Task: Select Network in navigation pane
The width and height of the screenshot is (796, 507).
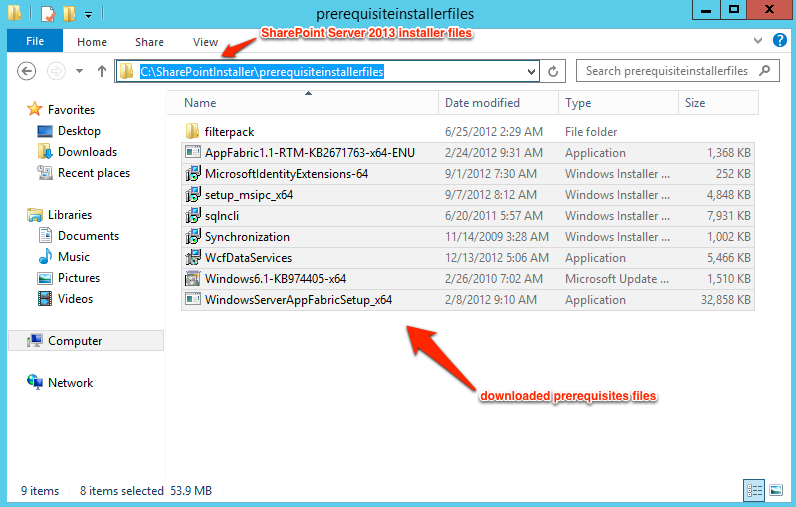Action: pos(70,383)
